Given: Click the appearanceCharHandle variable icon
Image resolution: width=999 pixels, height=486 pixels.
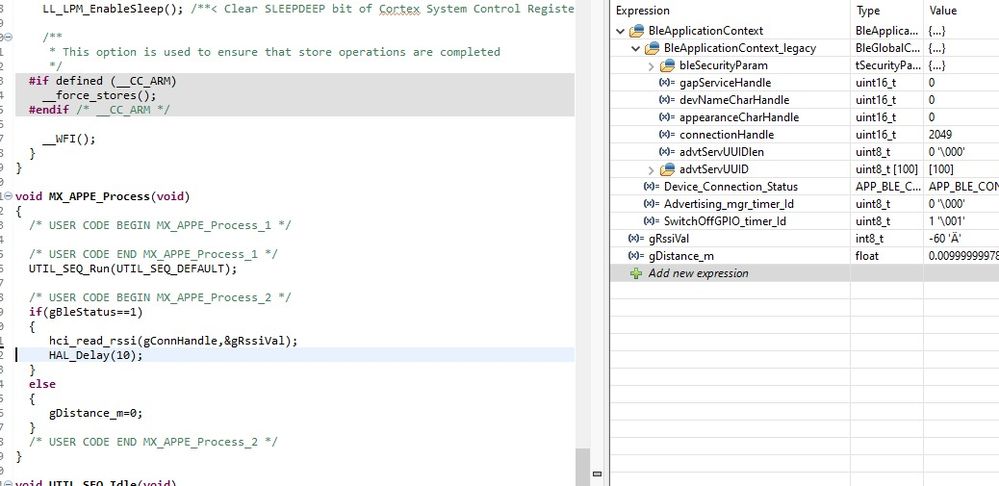Looking at the screenshot, I should [x=667, y=117].
